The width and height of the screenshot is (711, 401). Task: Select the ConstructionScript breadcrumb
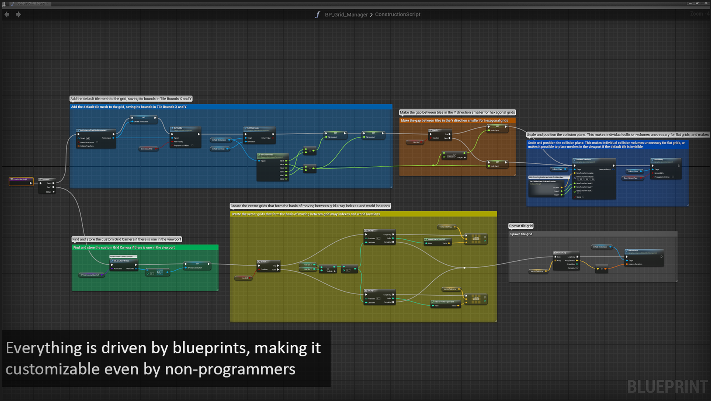398,14
